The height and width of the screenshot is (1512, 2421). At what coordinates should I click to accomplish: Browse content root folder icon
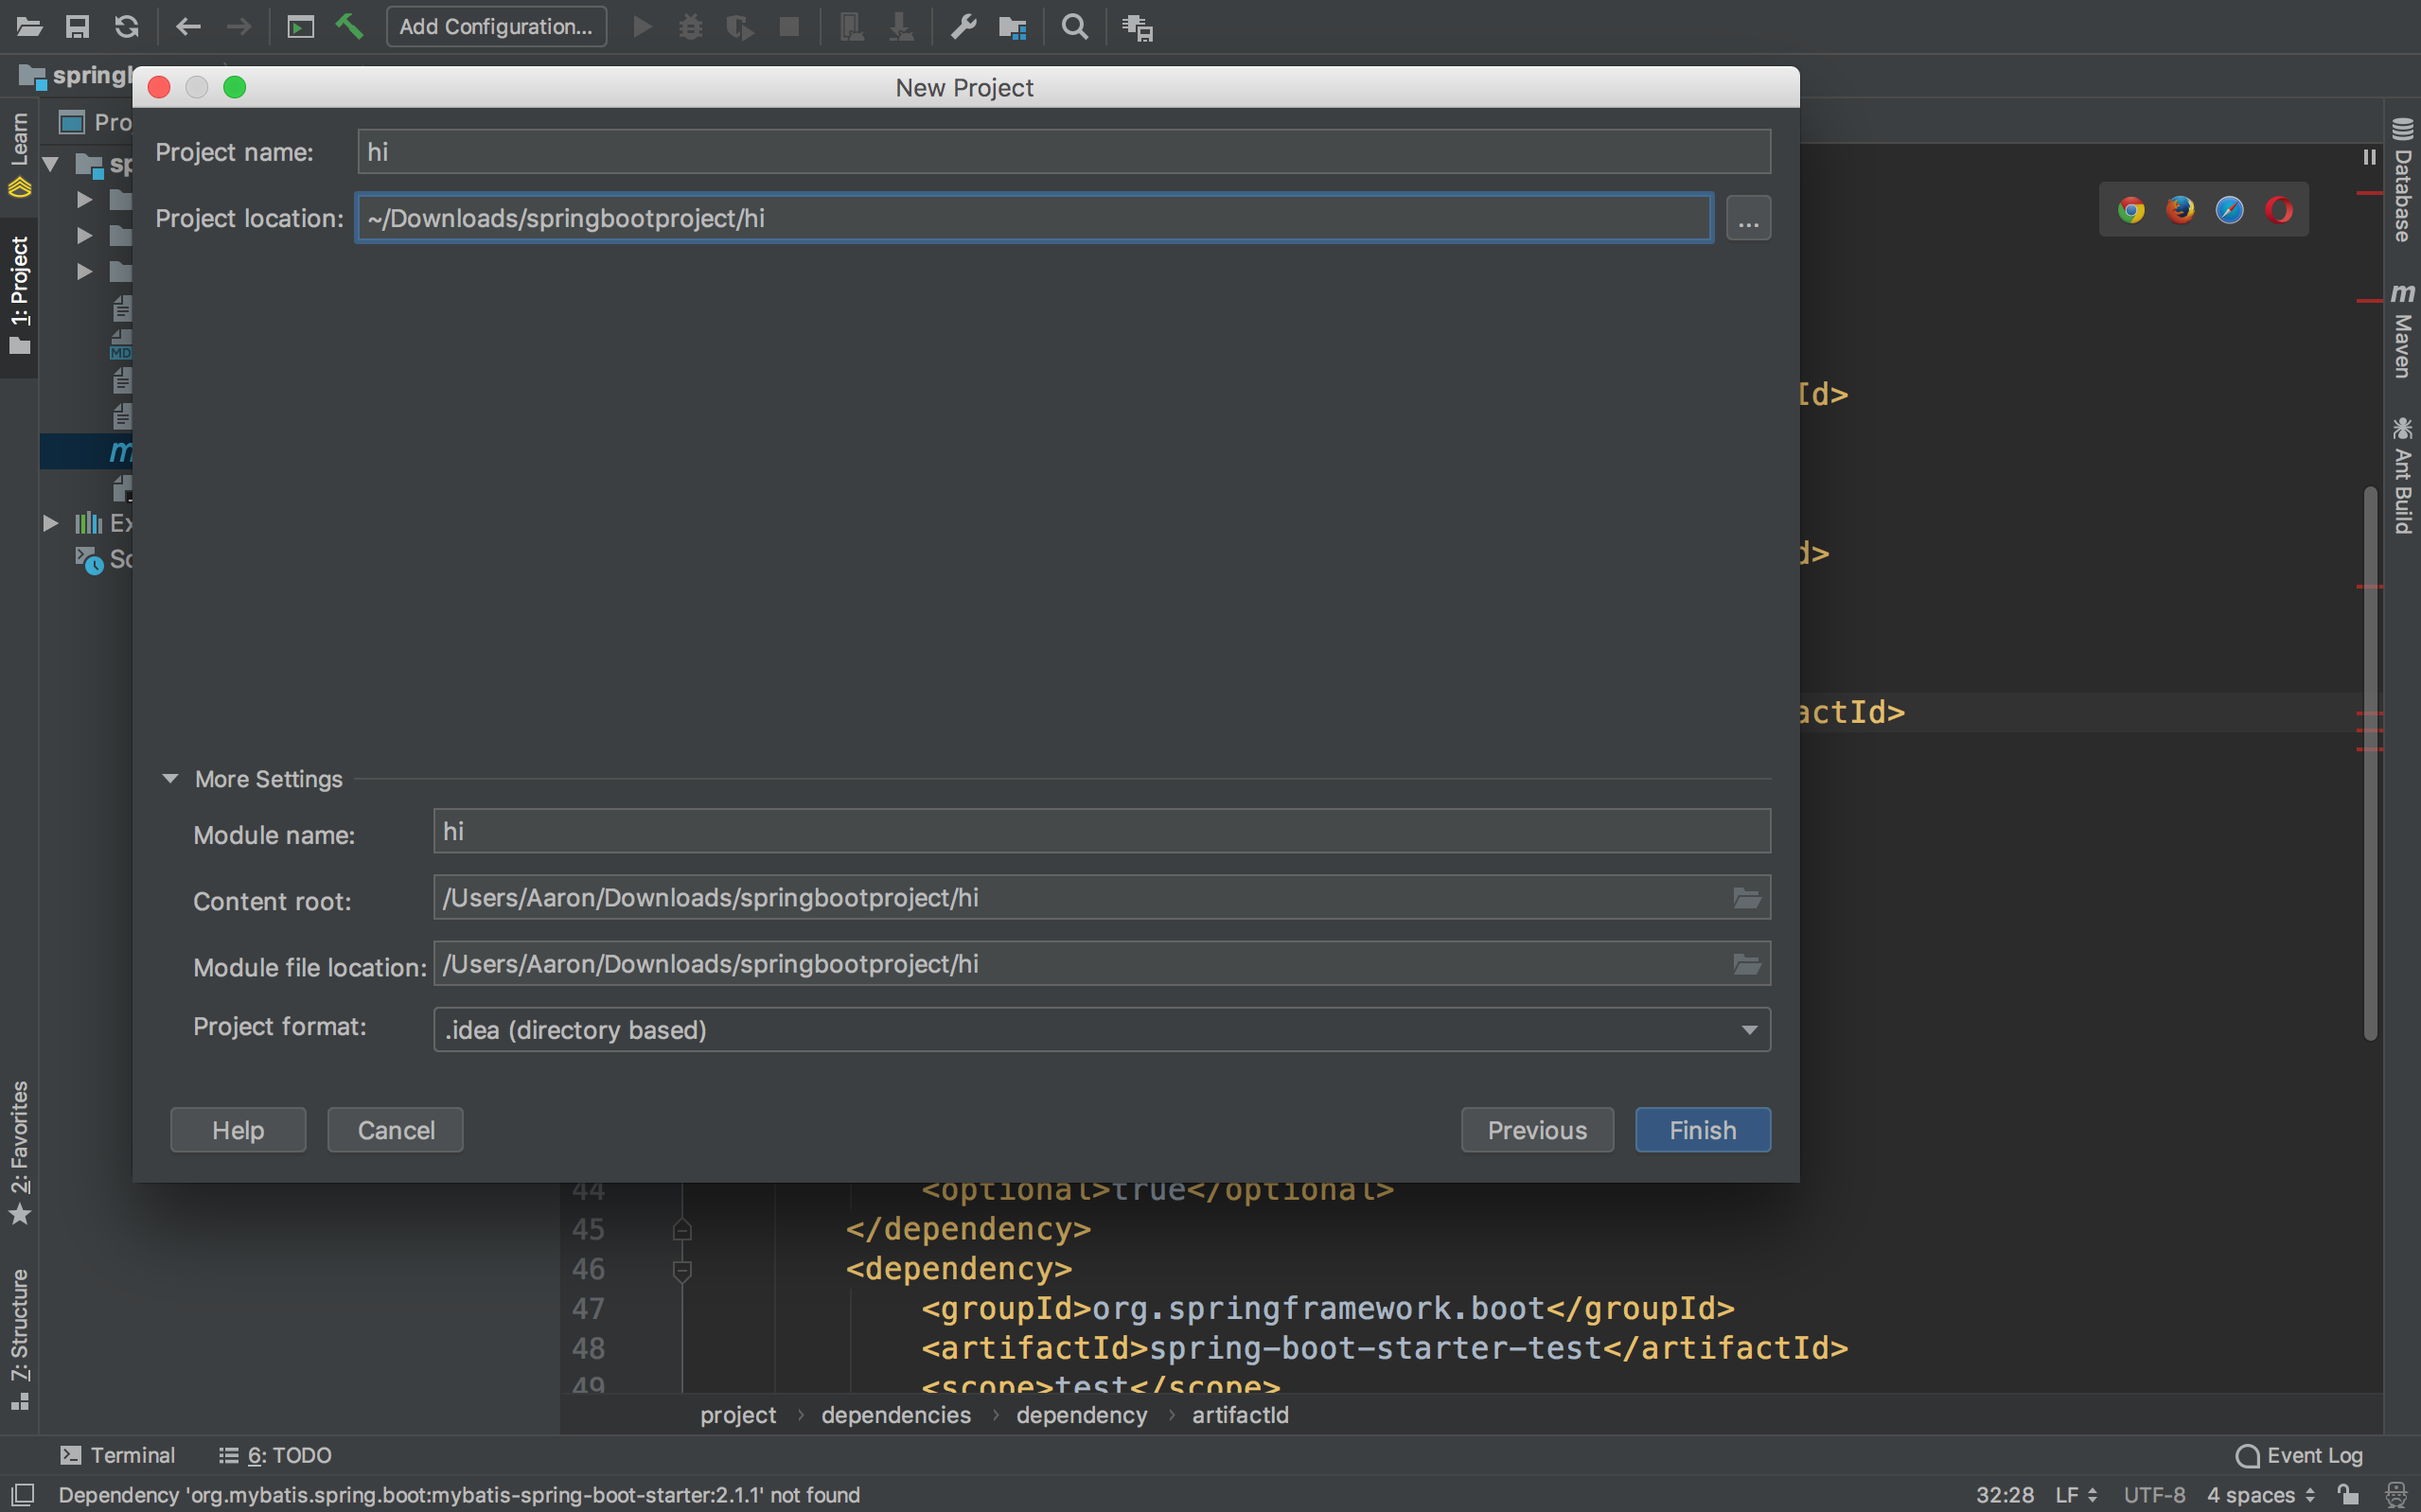click(x=1746, y=898)
